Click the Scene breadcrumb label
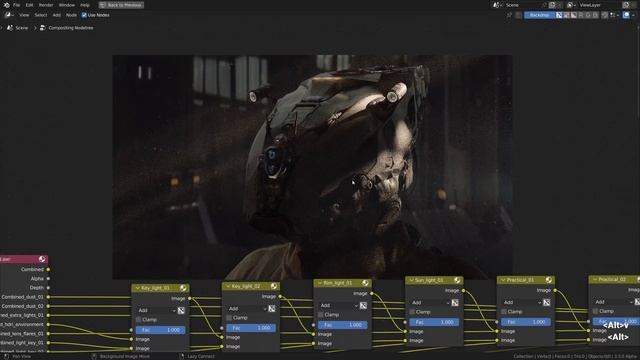This screenshot has width=640, height=360. pos(22,28)
